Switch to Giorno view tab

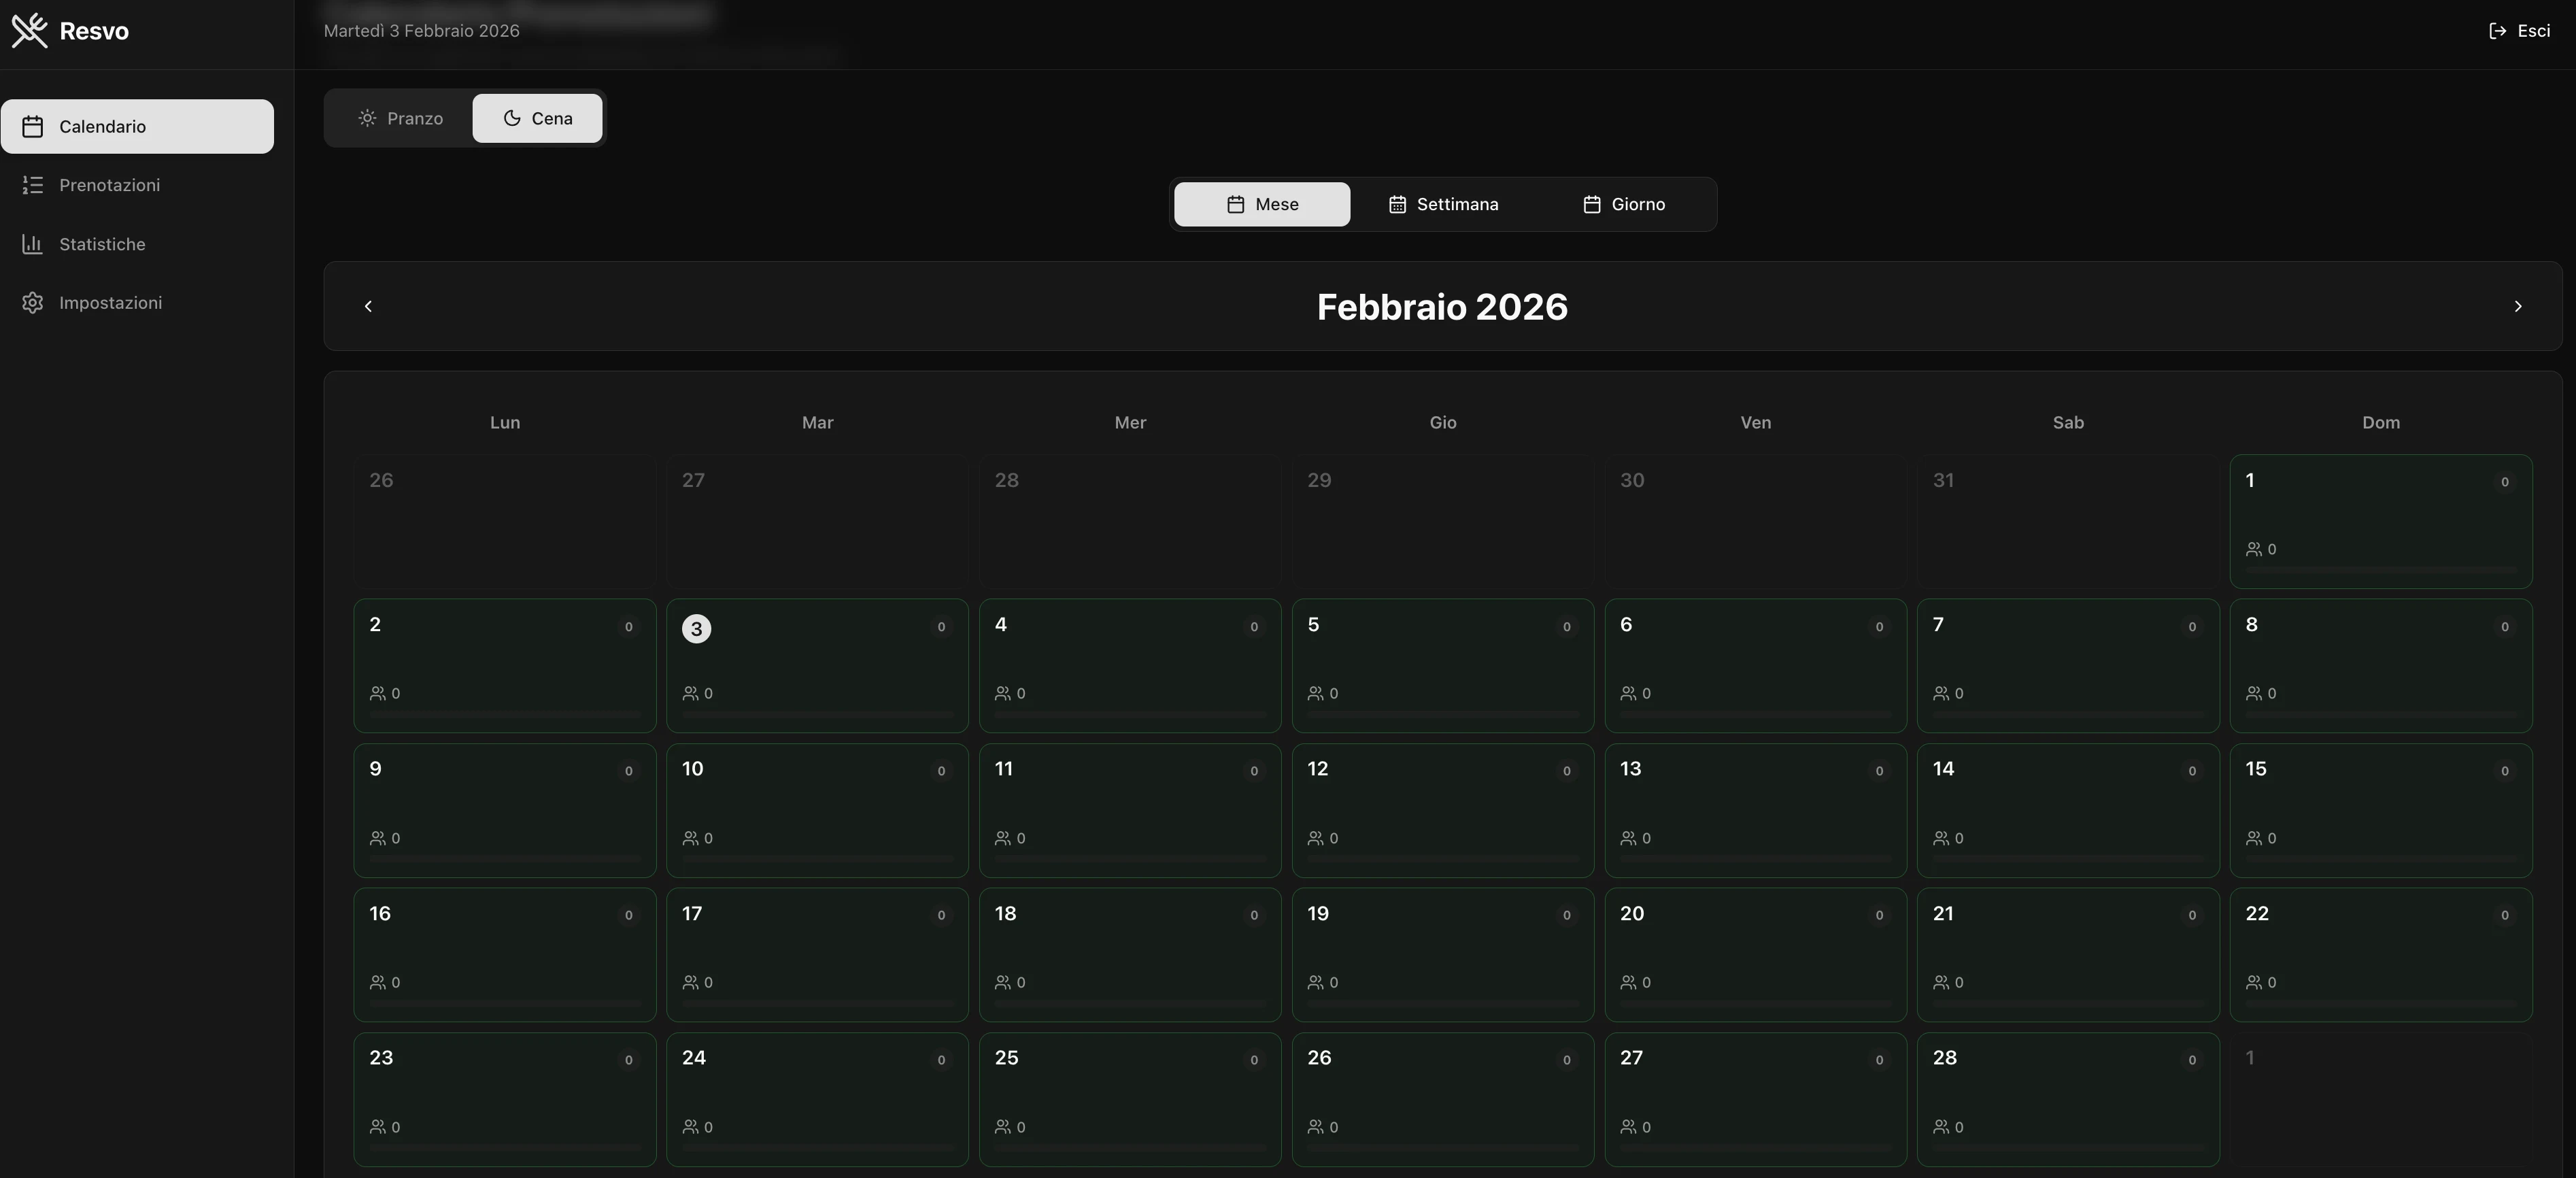pos(1623,204)
